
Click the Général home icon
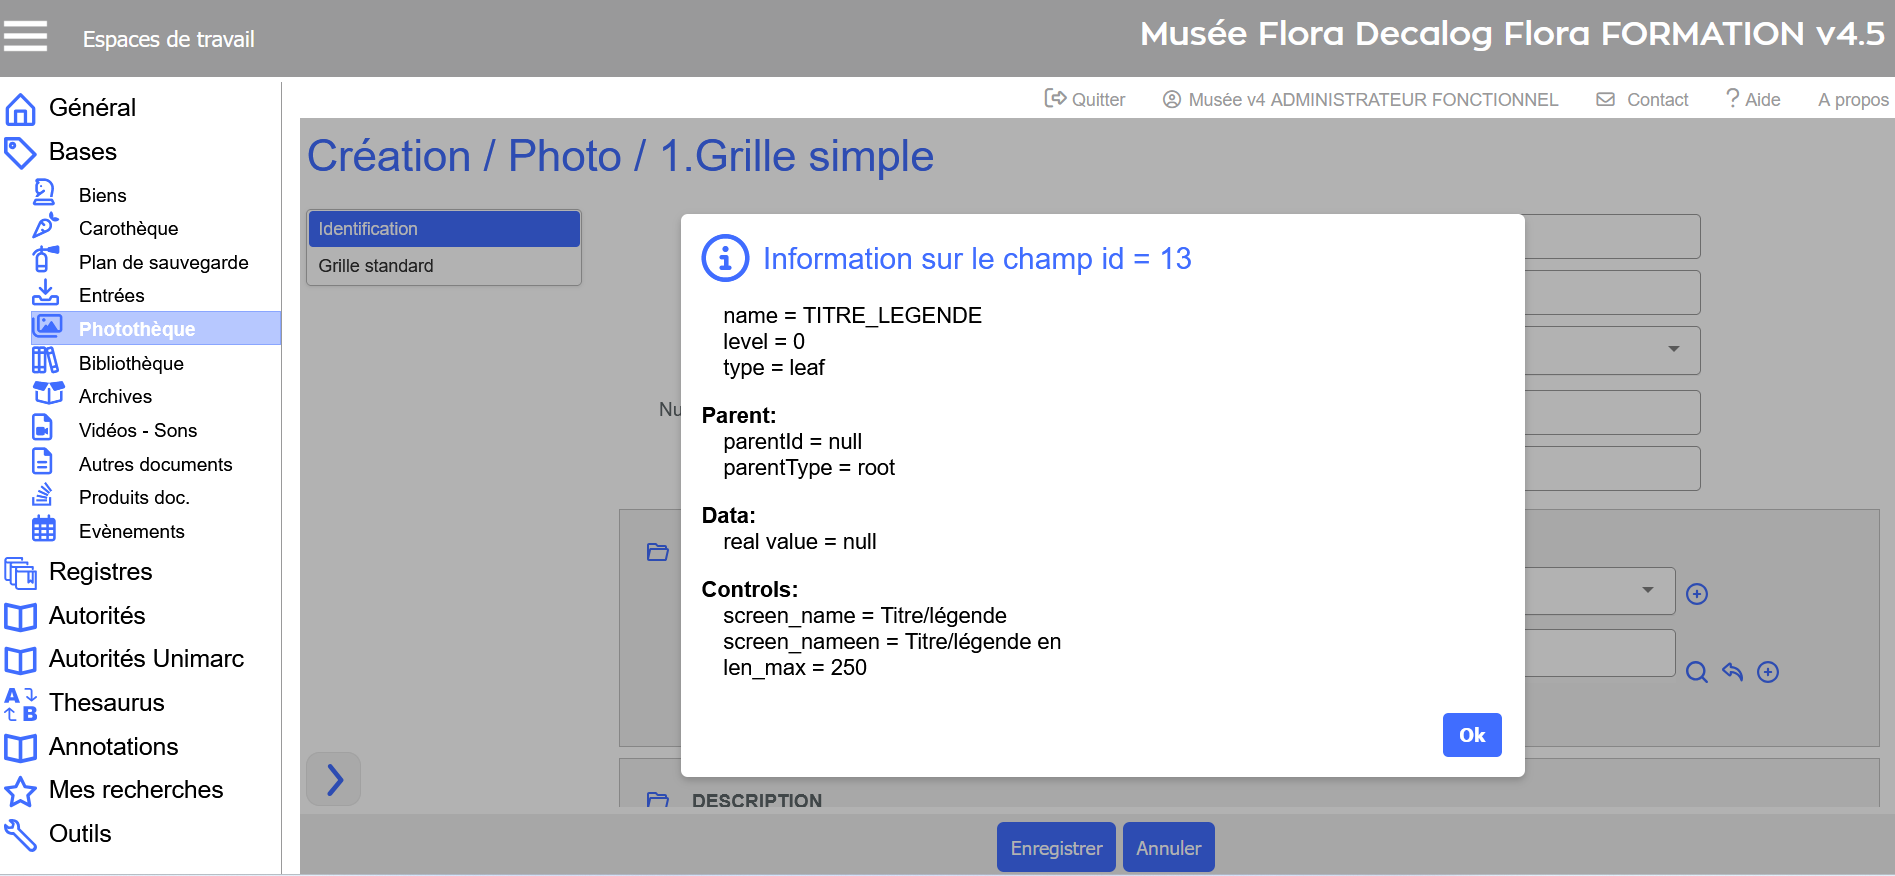[x=21, y=108]
